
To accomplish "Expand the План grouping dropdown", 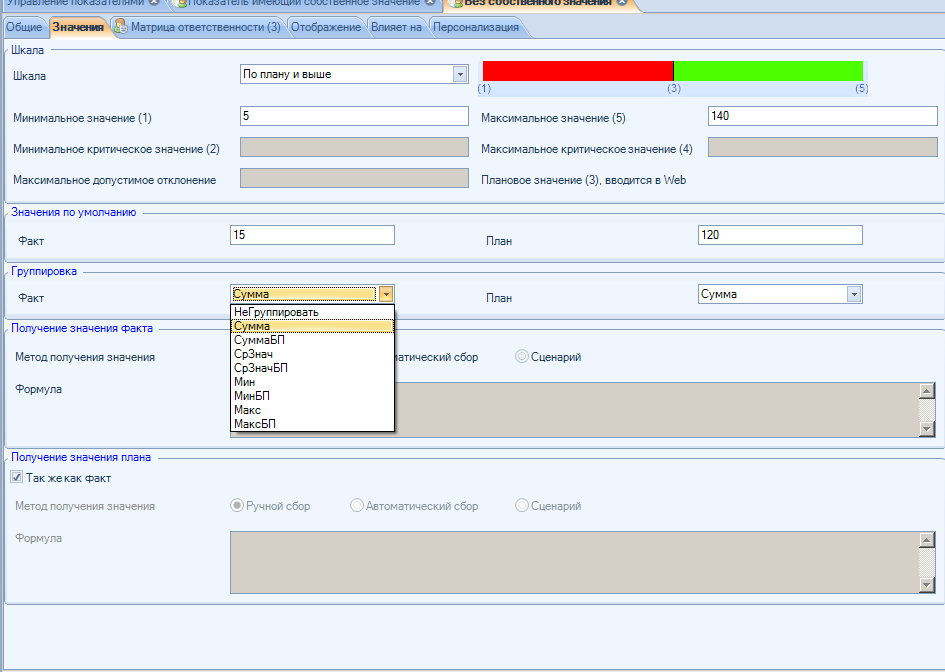I will click(x=853, y=294).
